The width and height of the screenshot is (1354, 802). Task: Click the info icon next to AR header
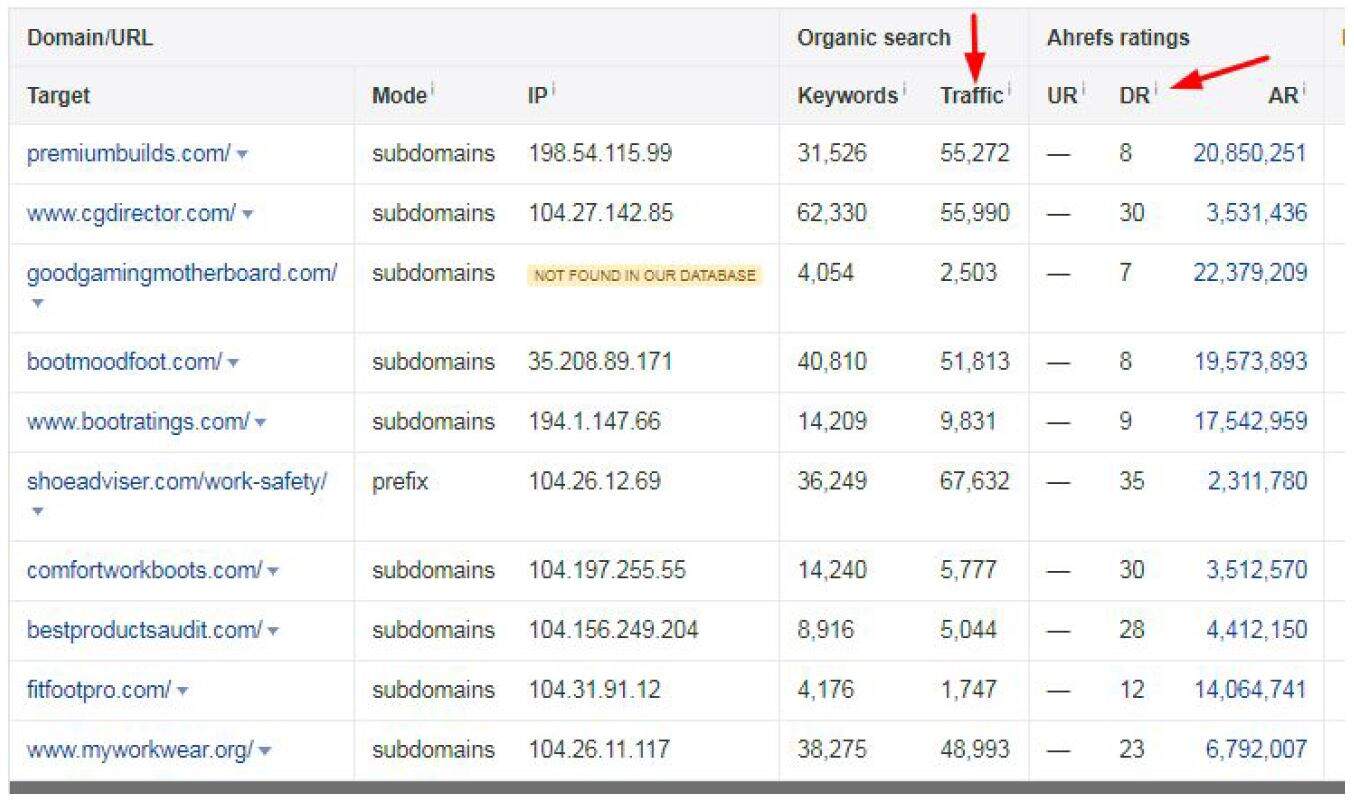[x=1305, y=90]
